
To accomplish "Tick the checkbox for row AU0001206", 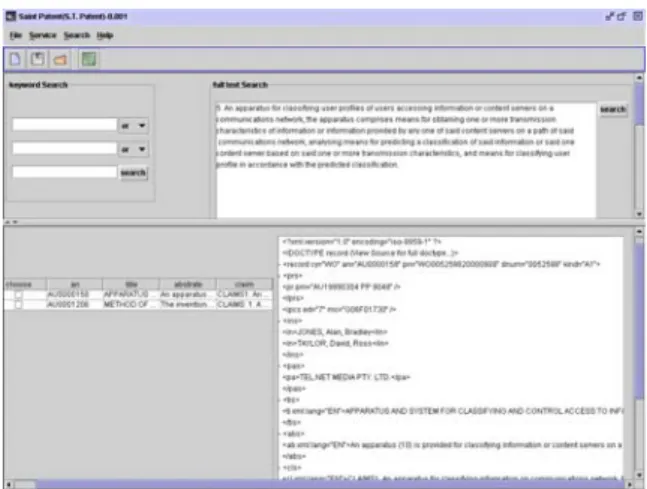I will point(18,305).
